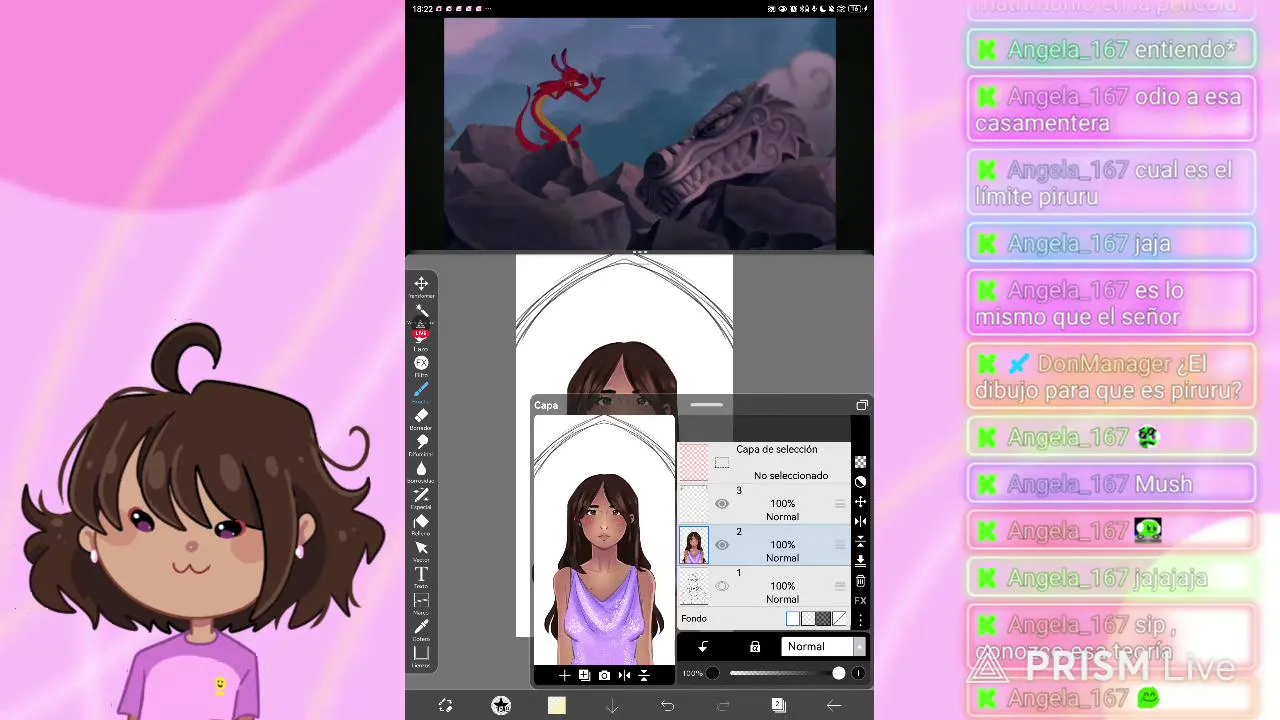
Task: Select the Special pen tool
Action: (421, 496)
